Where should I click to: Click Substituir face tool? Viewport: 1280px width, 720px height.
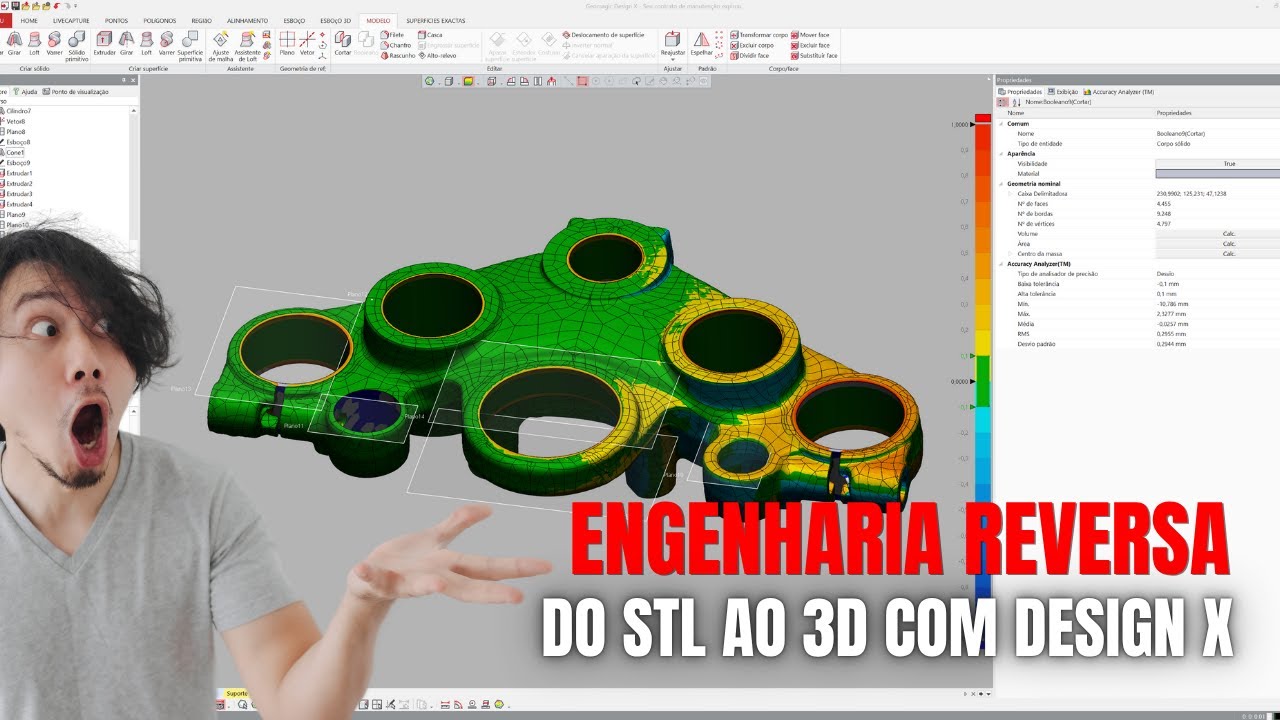tap(814, 55)
